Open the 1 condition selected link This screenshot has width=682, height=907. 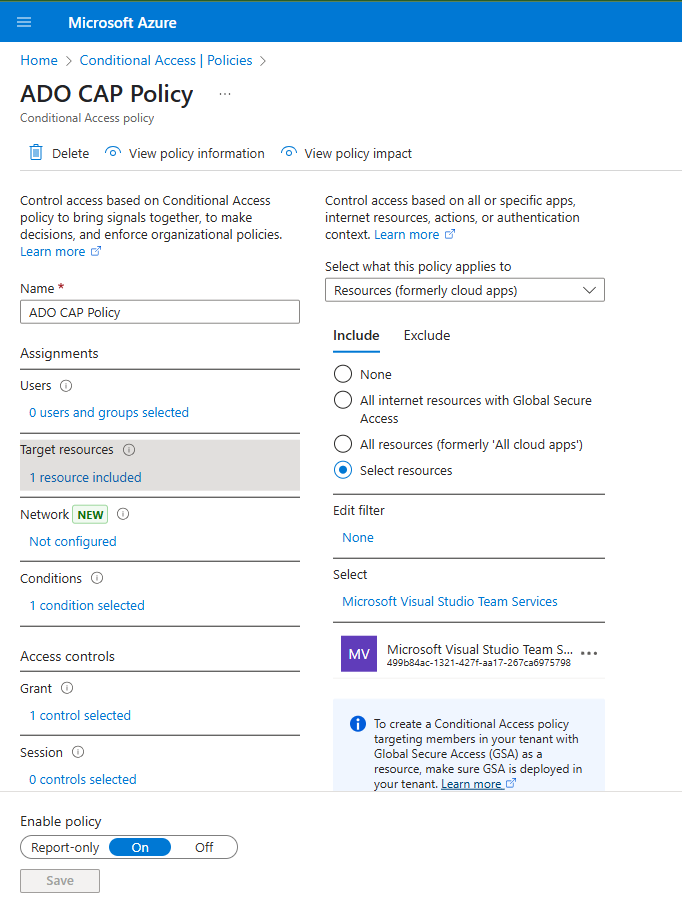click(x=86, y=605)
